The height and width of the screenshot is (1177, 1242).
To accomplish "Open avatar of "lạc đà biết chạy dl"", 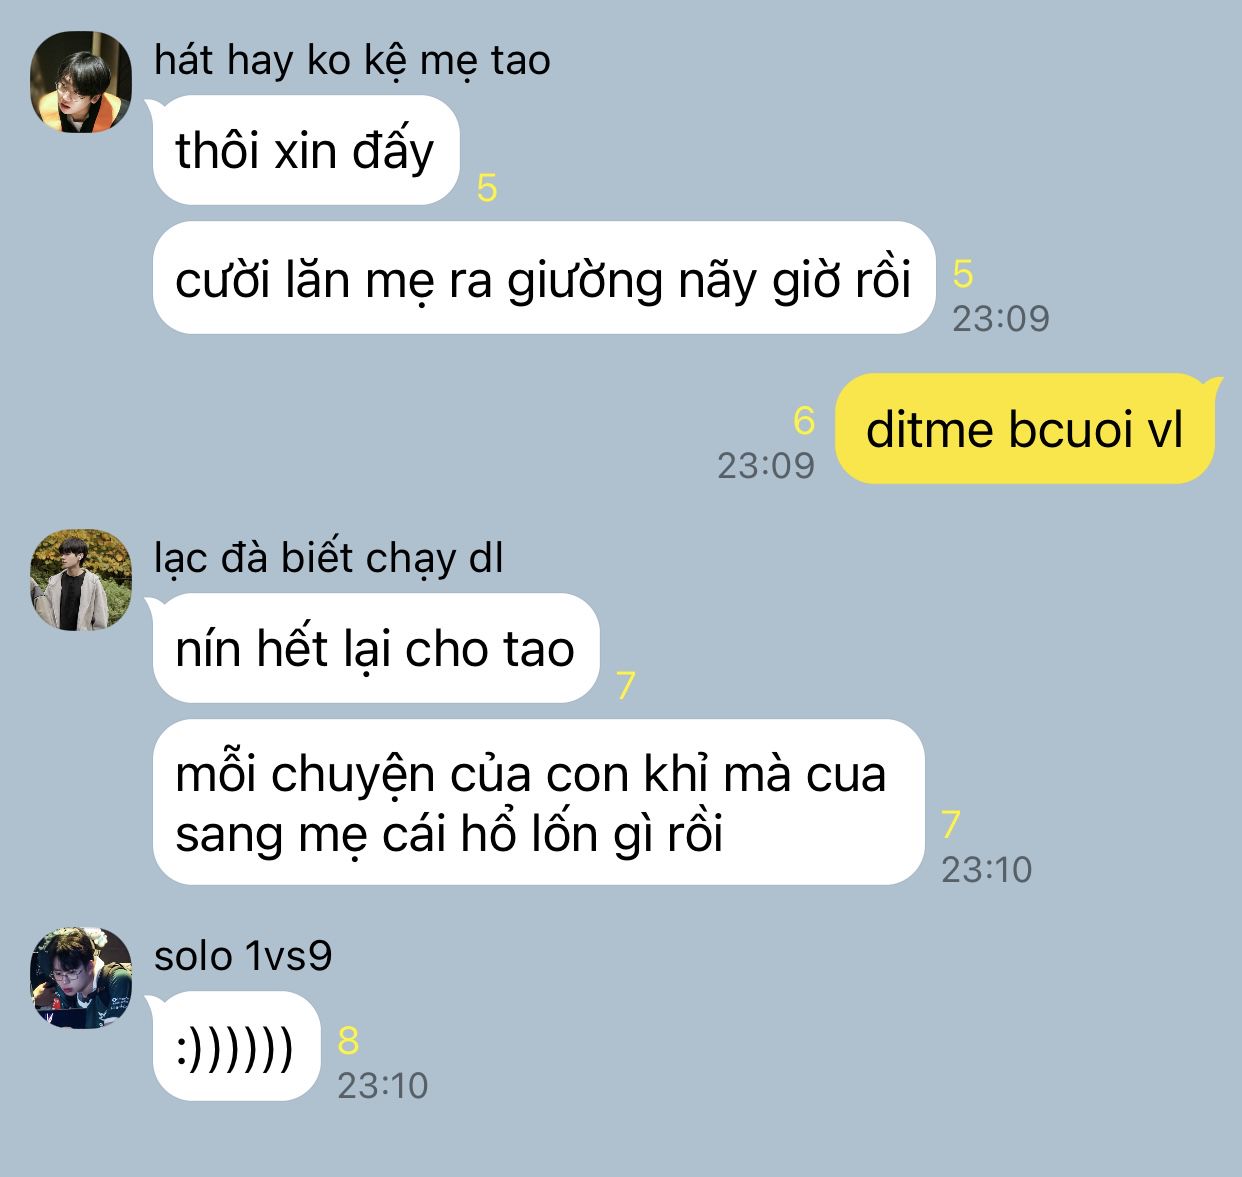I will pos(81,580).
